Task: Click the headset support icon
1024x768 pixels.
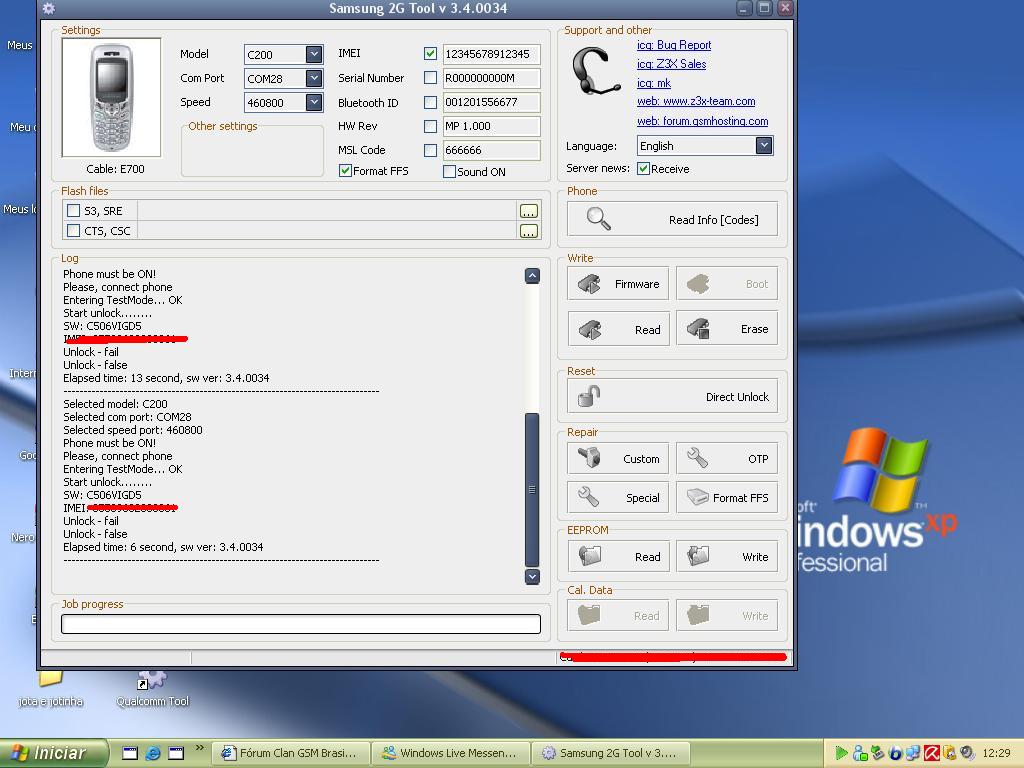Action: click(x=596, y=72)
